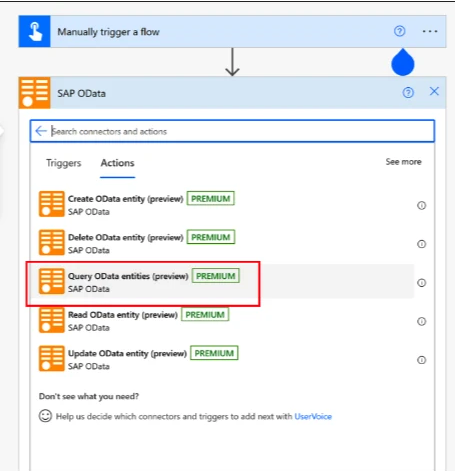455x471 pixels.
Task: Focus the Search connectors and actions field
Action: point(232,131)
